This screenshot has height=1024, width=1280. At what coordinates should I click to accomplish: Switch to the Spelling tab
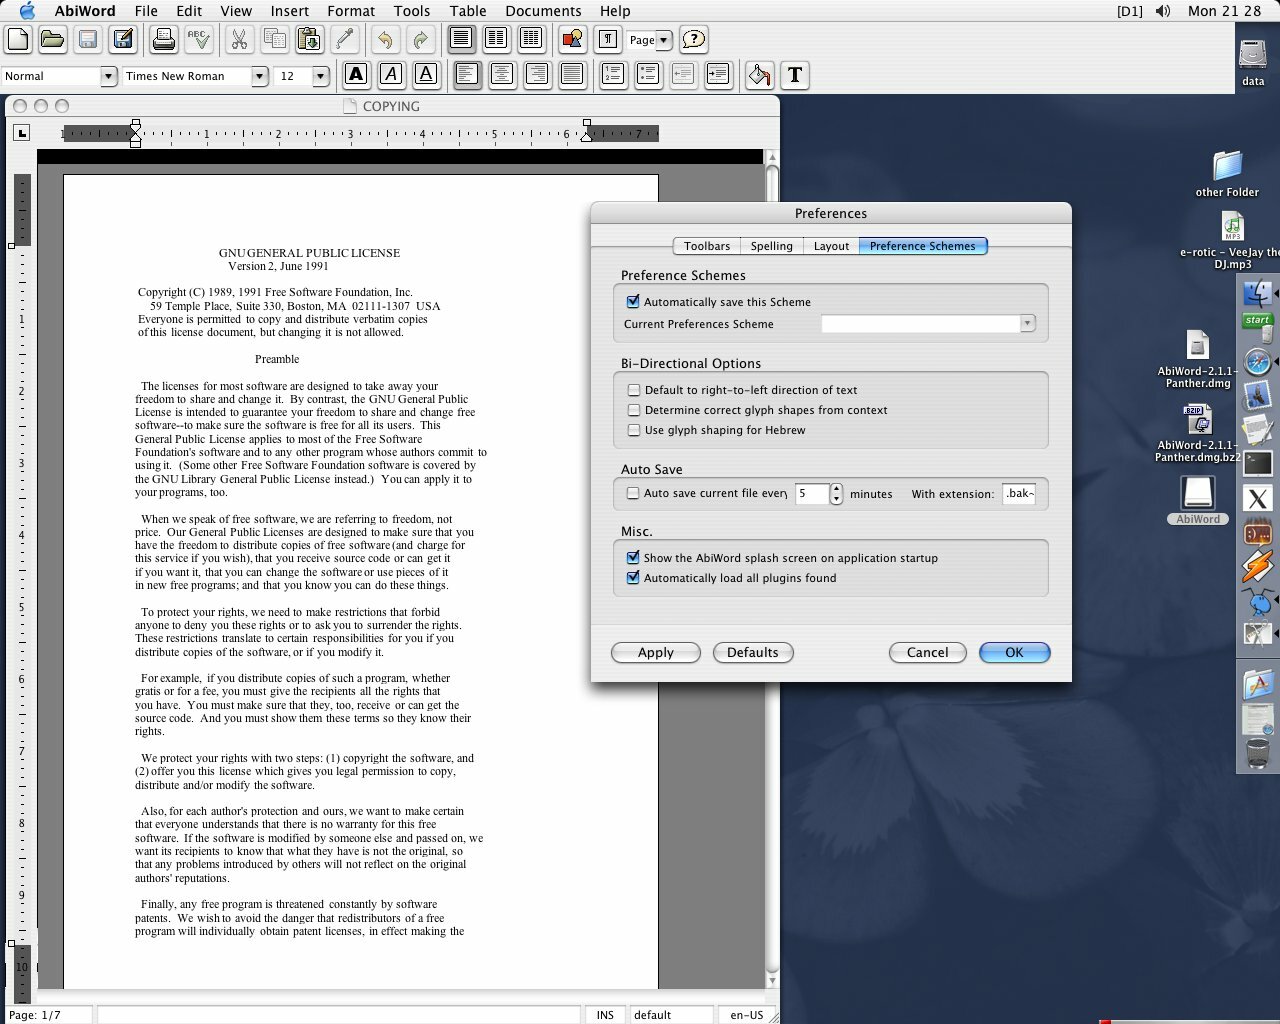coord(771,246)
